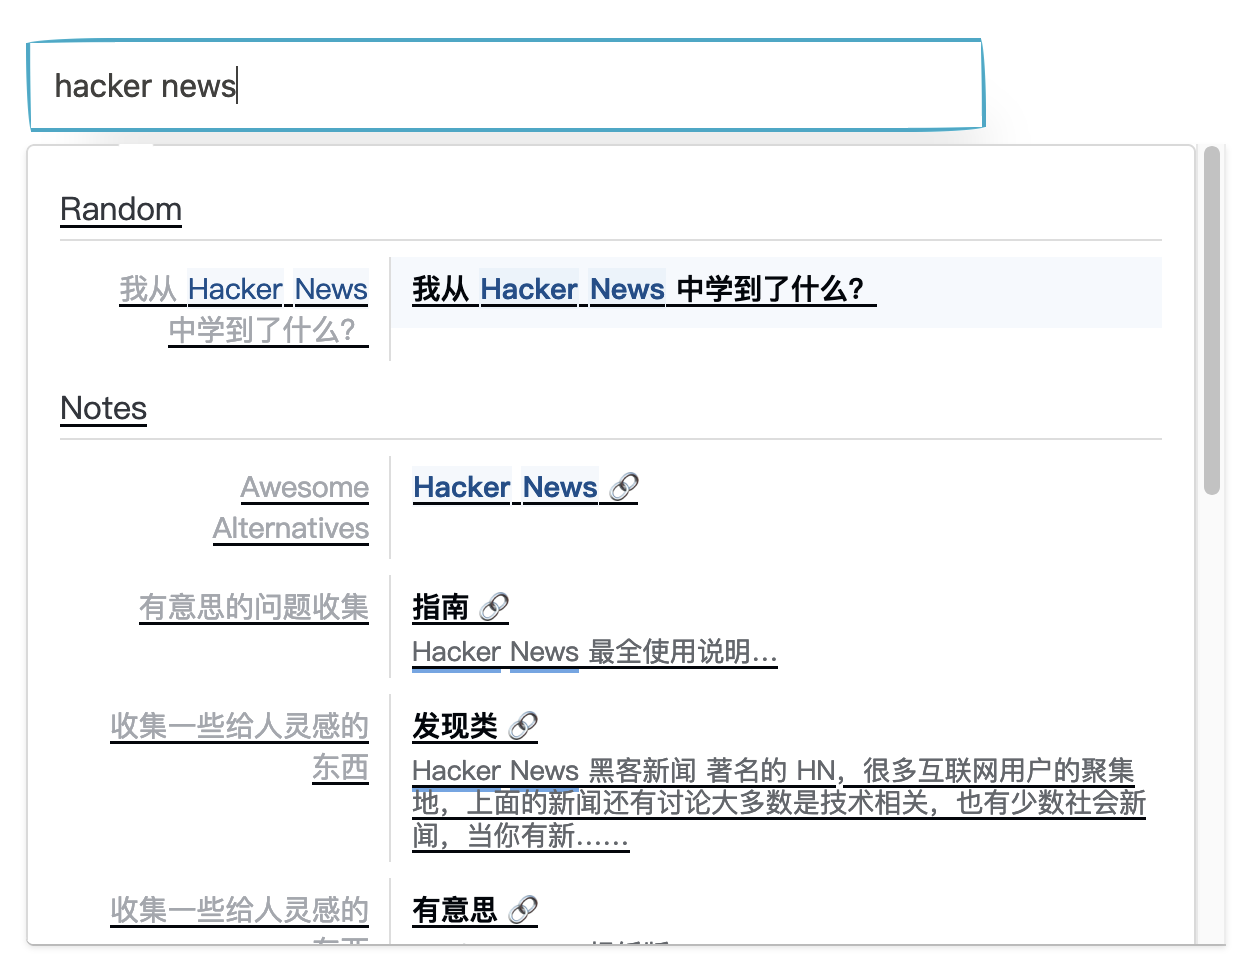Open the Hacker News heading result

pyautogui.click(x=505, y=487)
